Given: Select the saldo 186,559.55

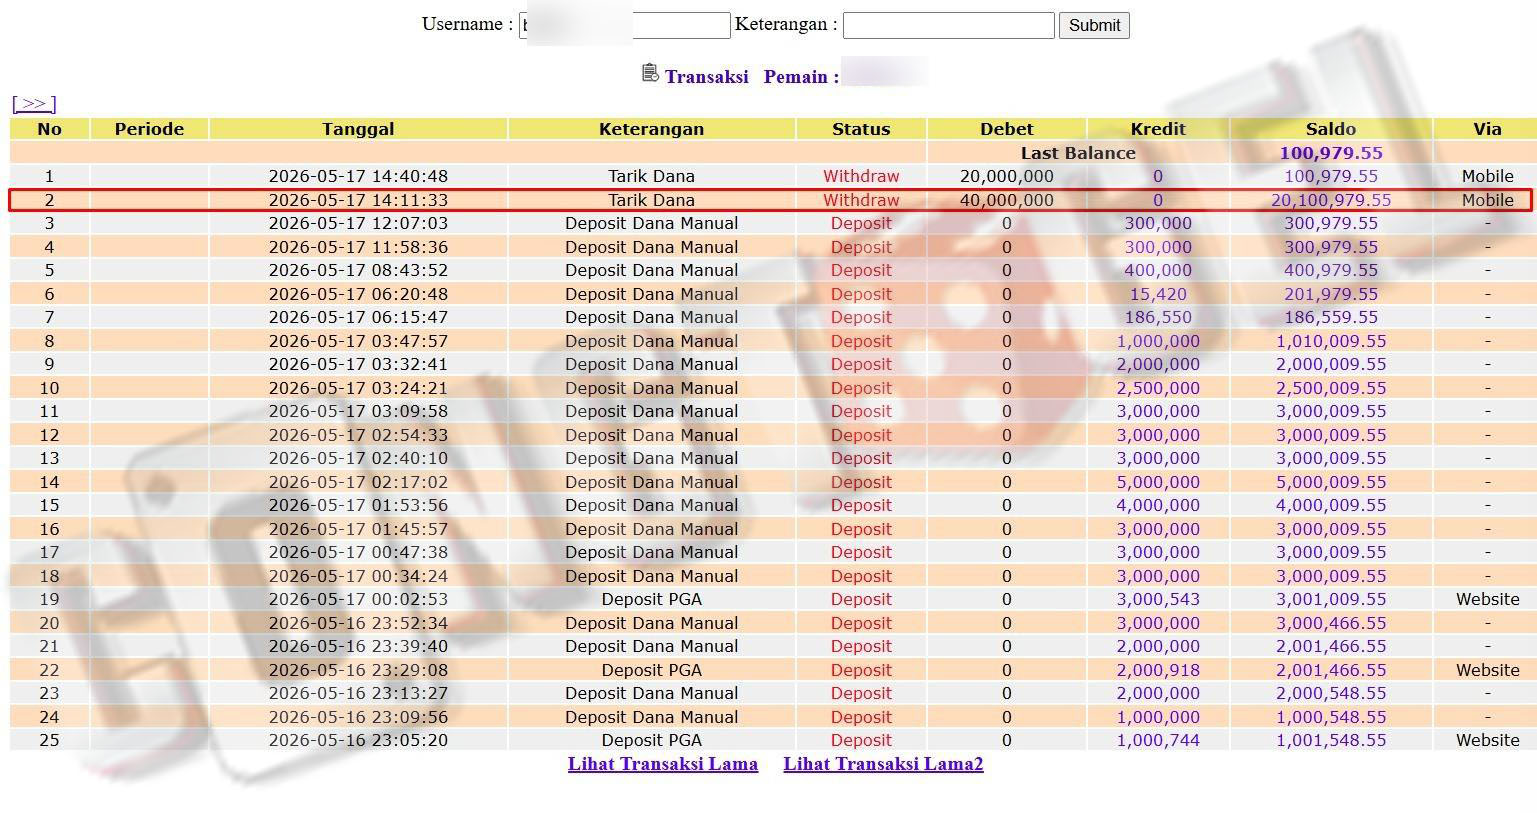Looking at the screenshot, I should tap(1331, 317).
